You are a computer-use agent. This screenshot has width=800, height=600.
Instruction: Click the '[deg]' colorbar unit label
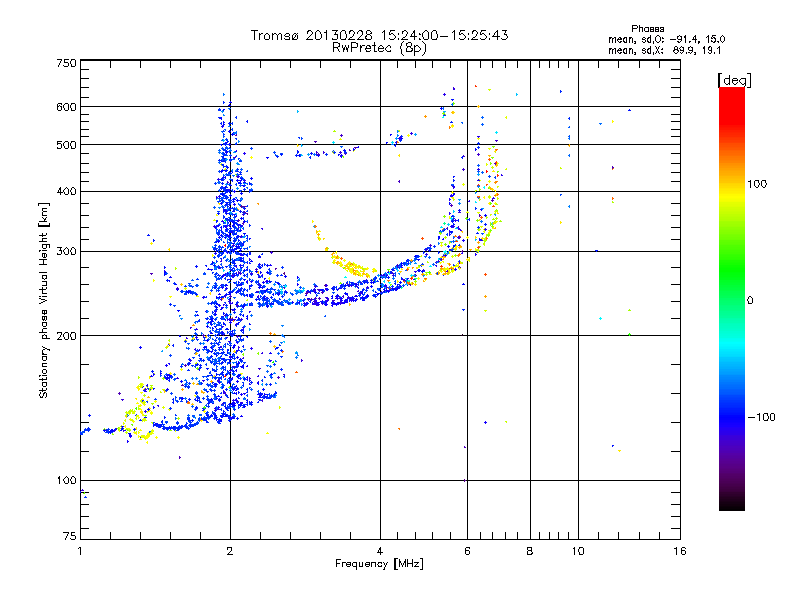(734, 80)
